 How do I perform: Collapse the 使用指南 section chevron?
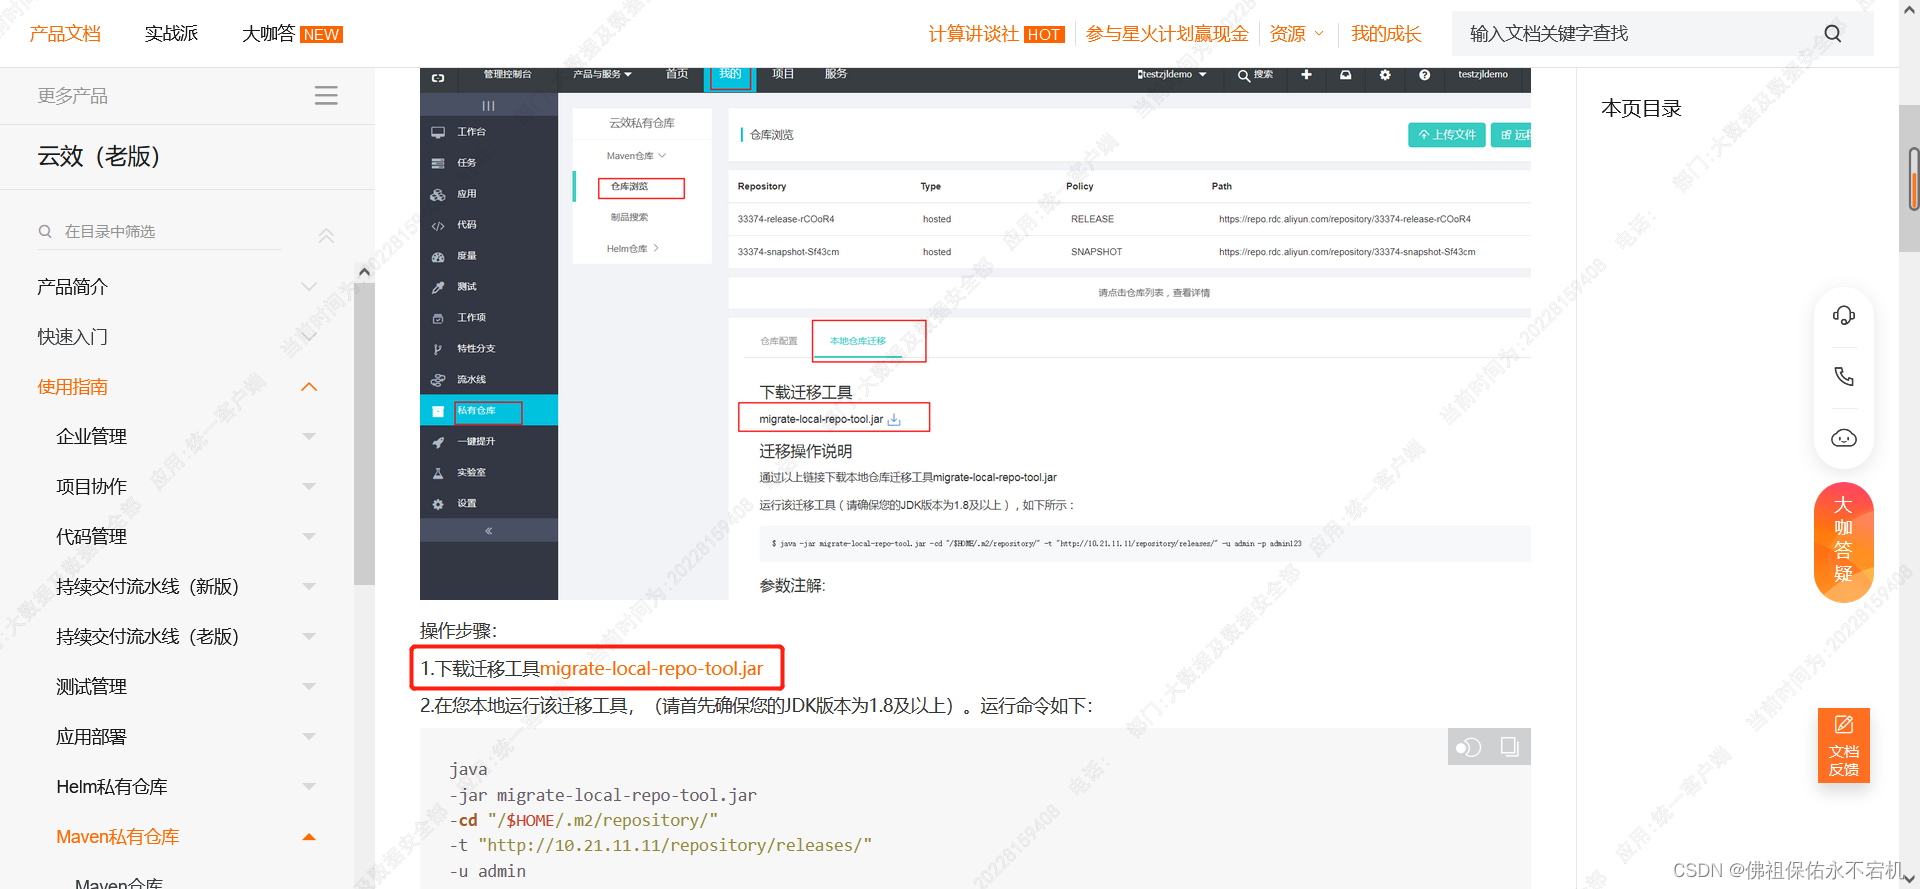click(309, 387)
